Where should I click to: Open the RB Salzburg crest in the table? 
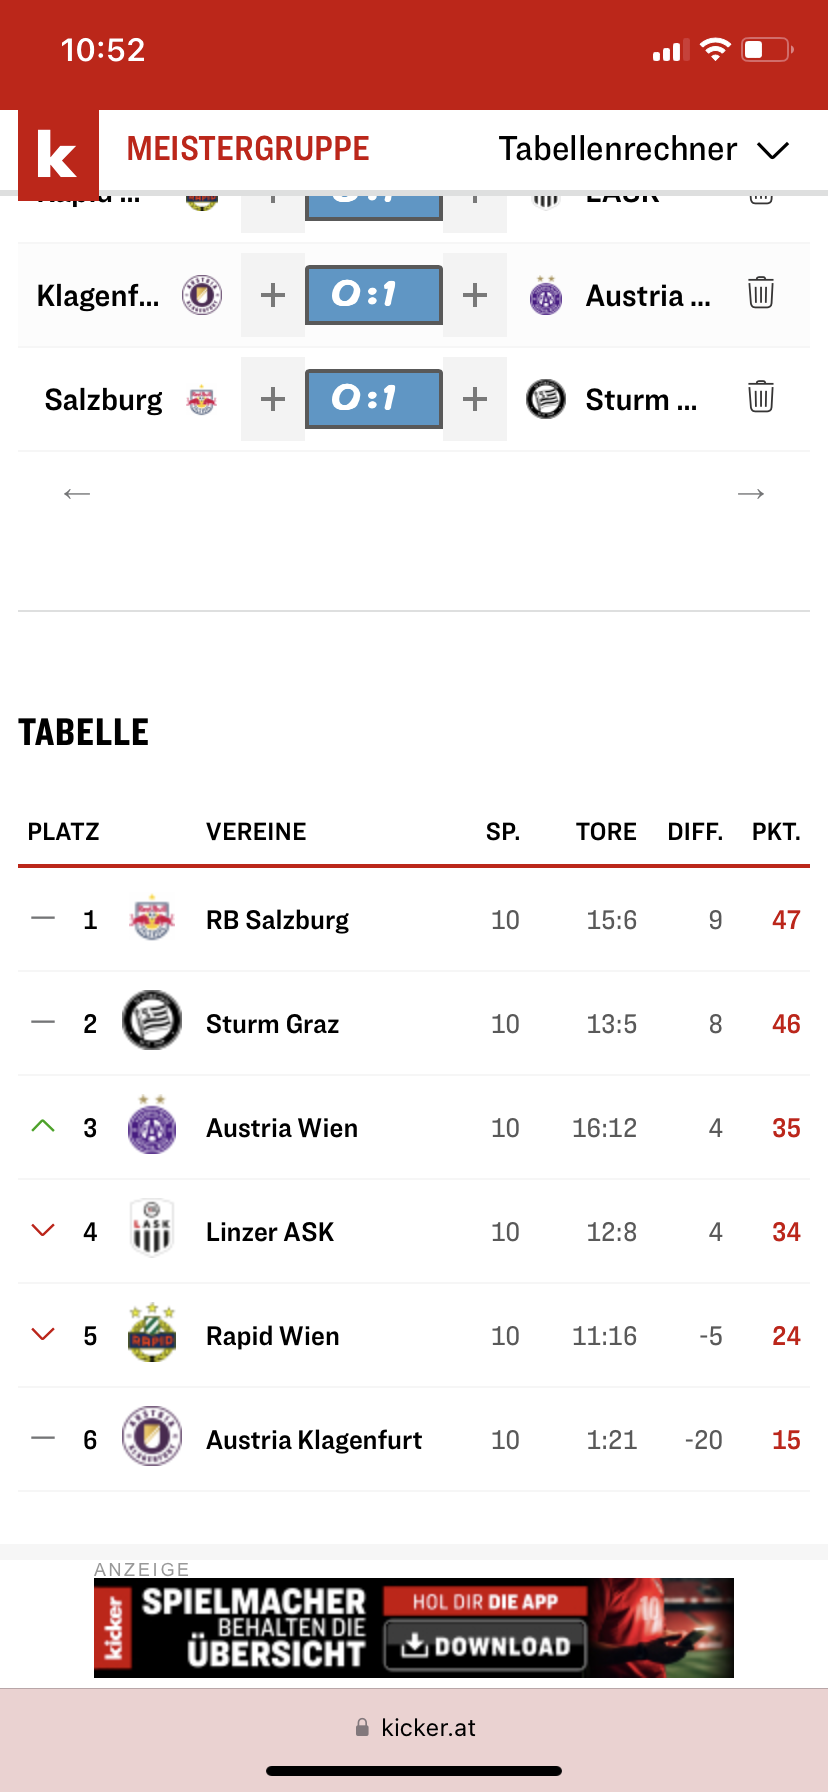(152, 919)
